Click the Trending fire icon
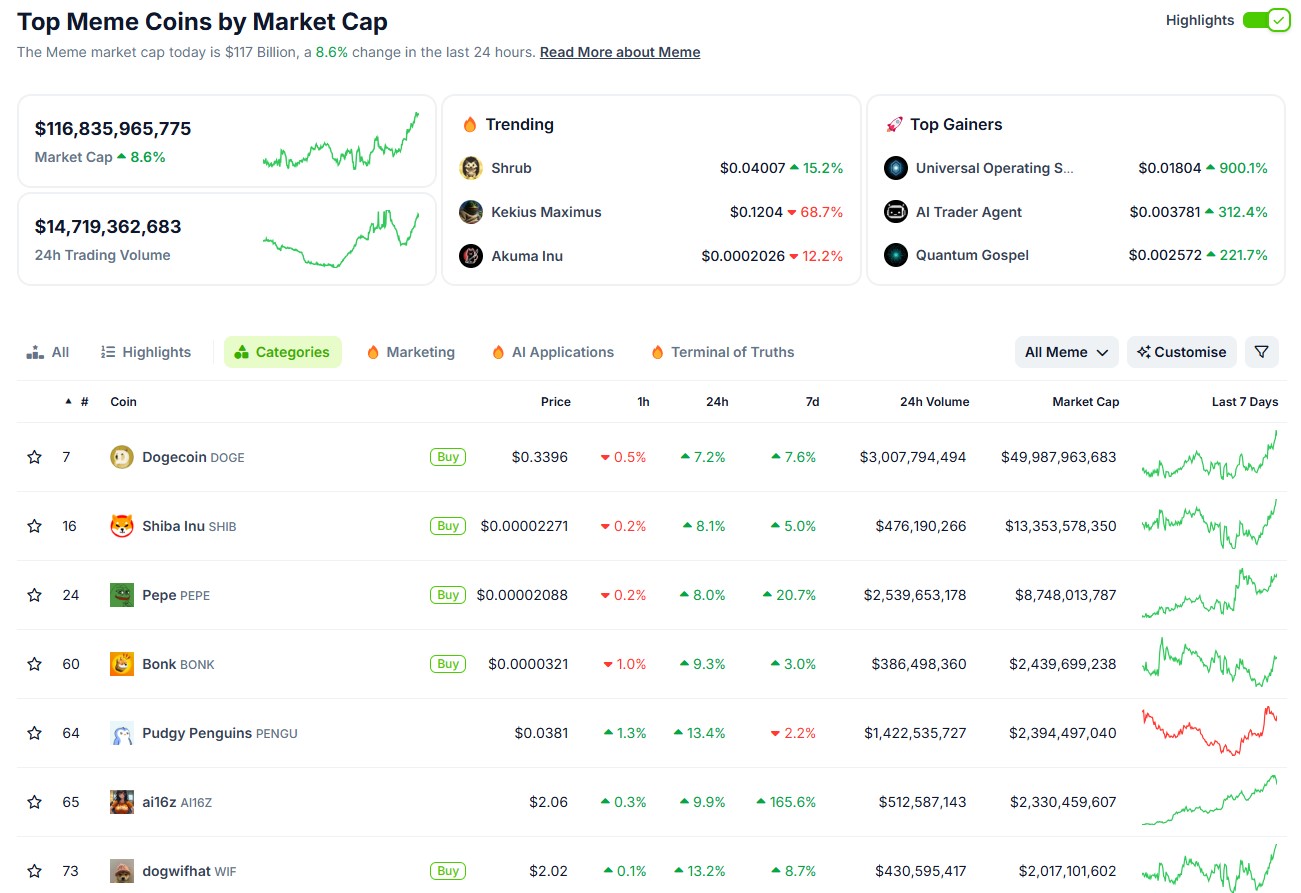 (470, 124)
